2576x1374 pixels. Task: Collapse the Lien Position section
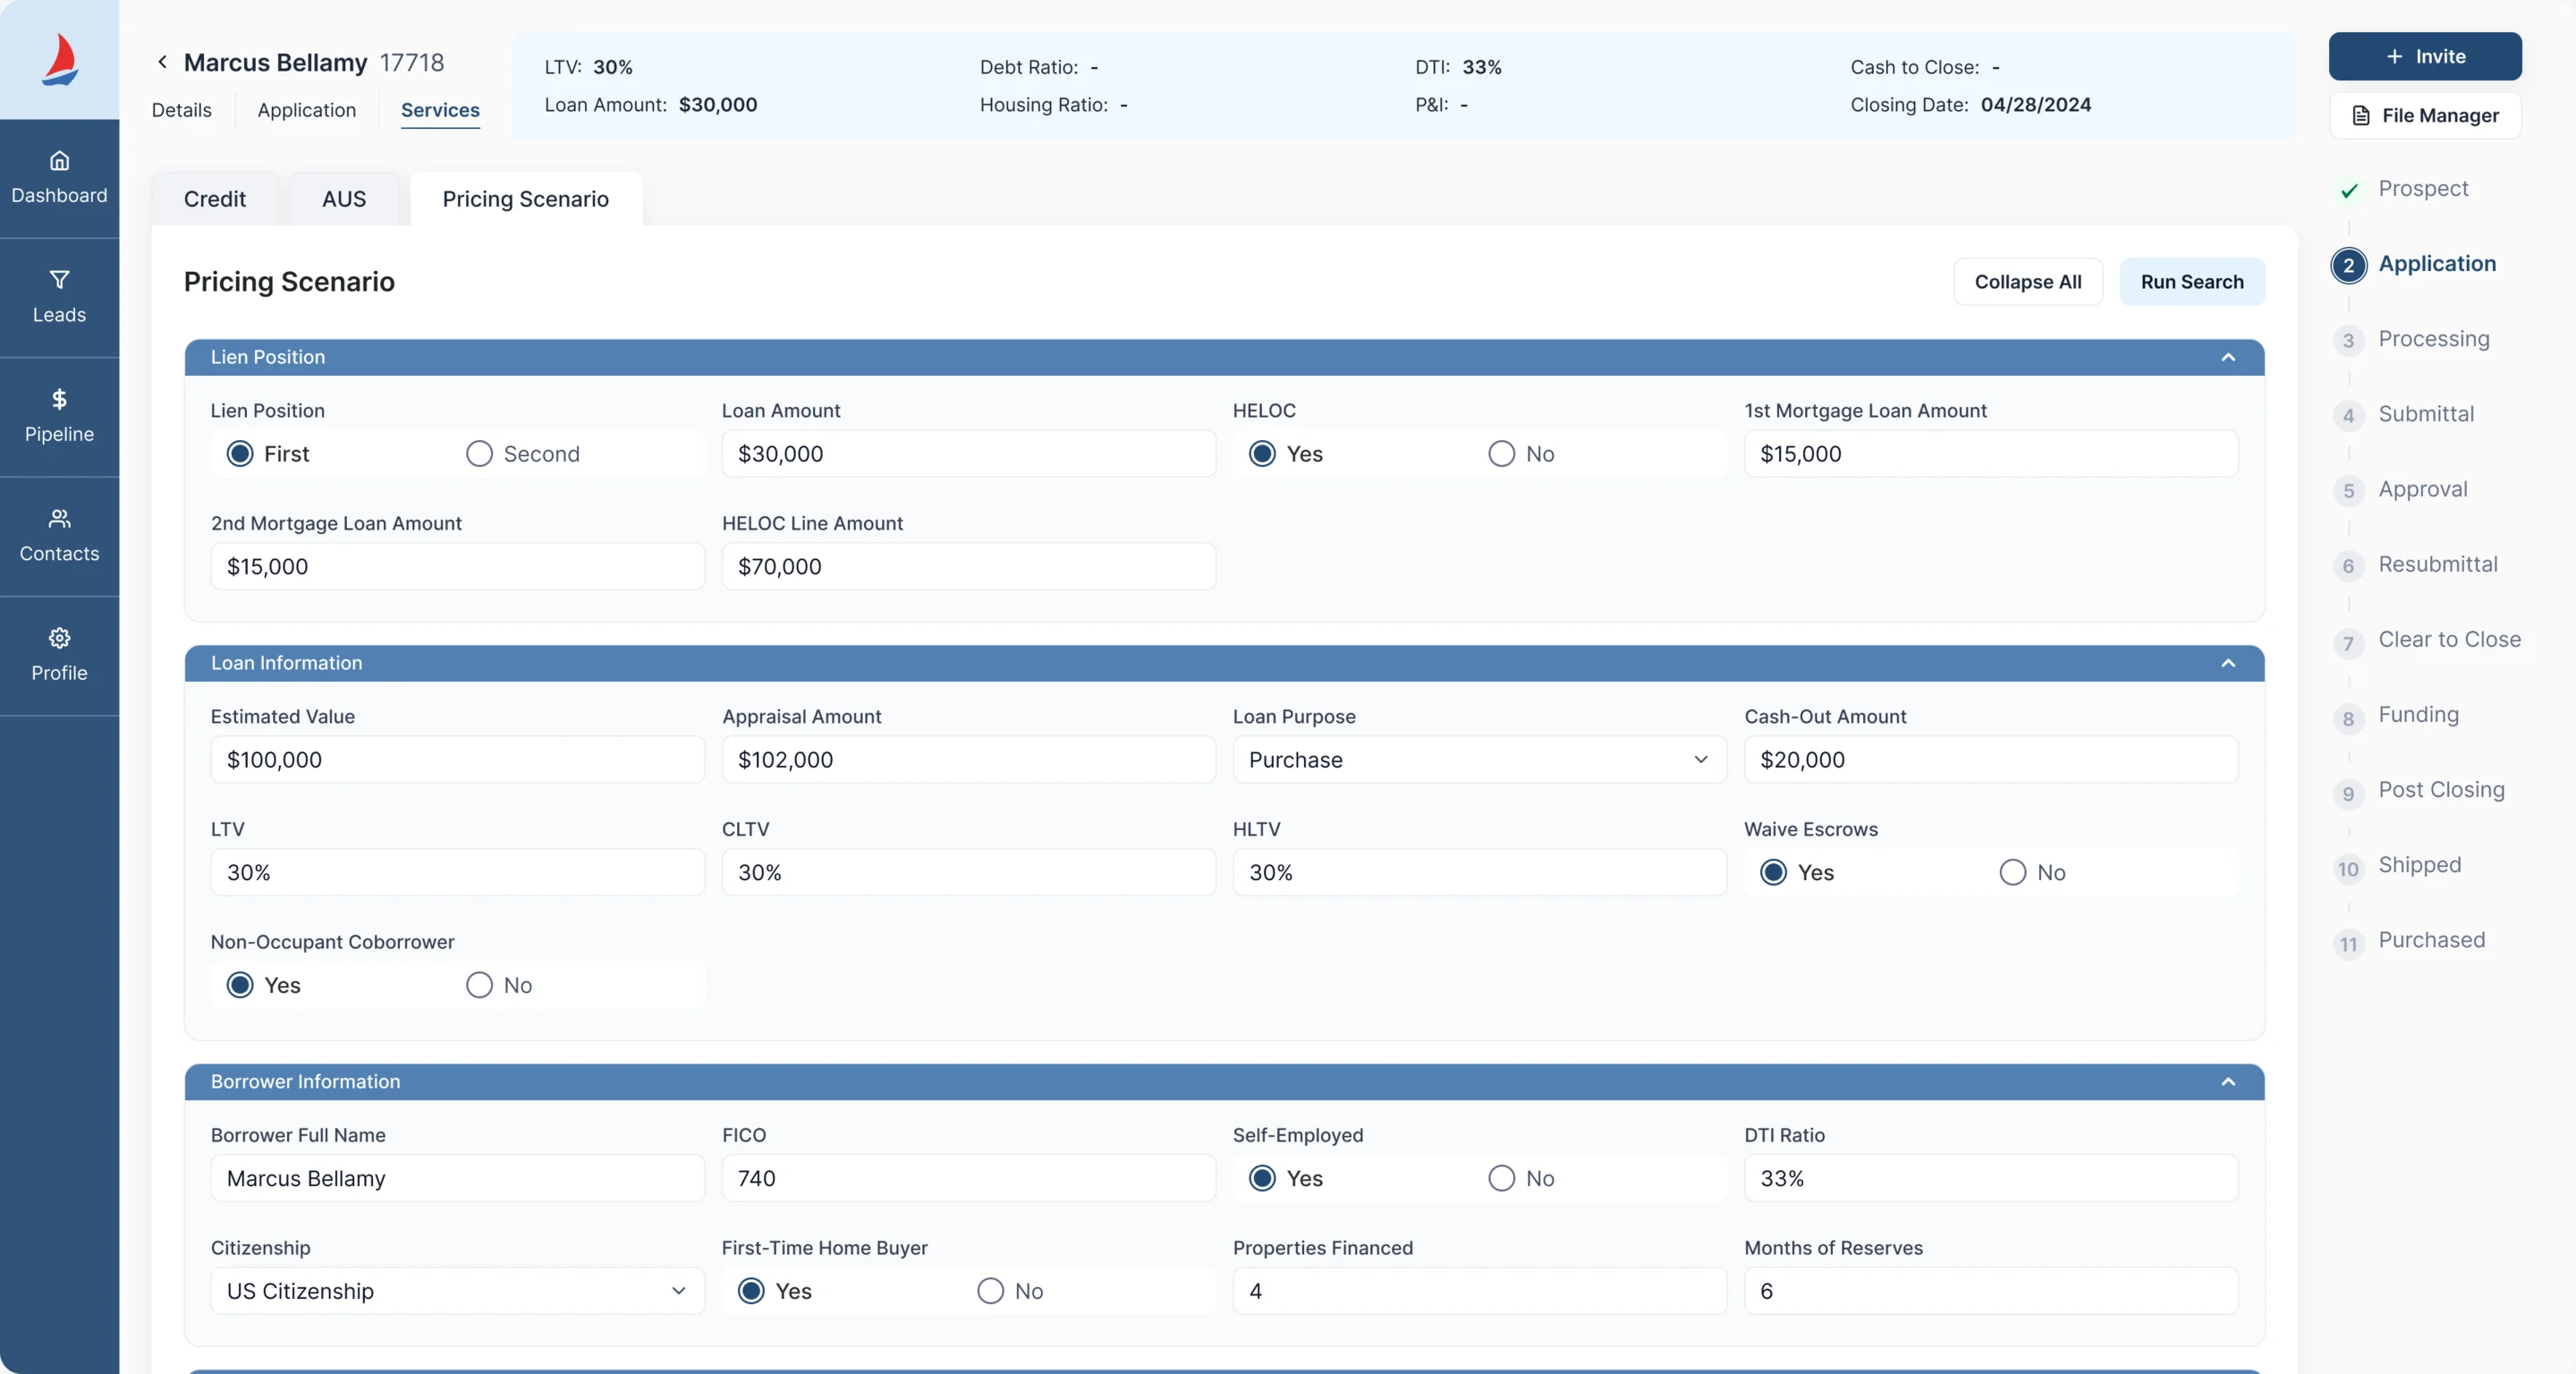[x=2228, y=358]
